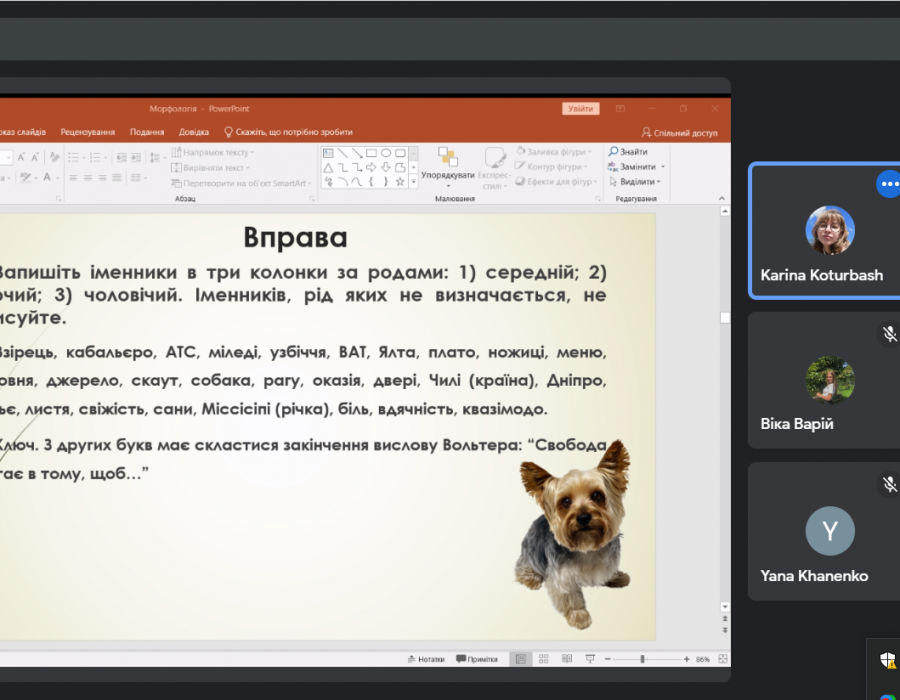Select normal view icon in status bar
The height and width of the screenshot is (700, 900).
(520, 659)
